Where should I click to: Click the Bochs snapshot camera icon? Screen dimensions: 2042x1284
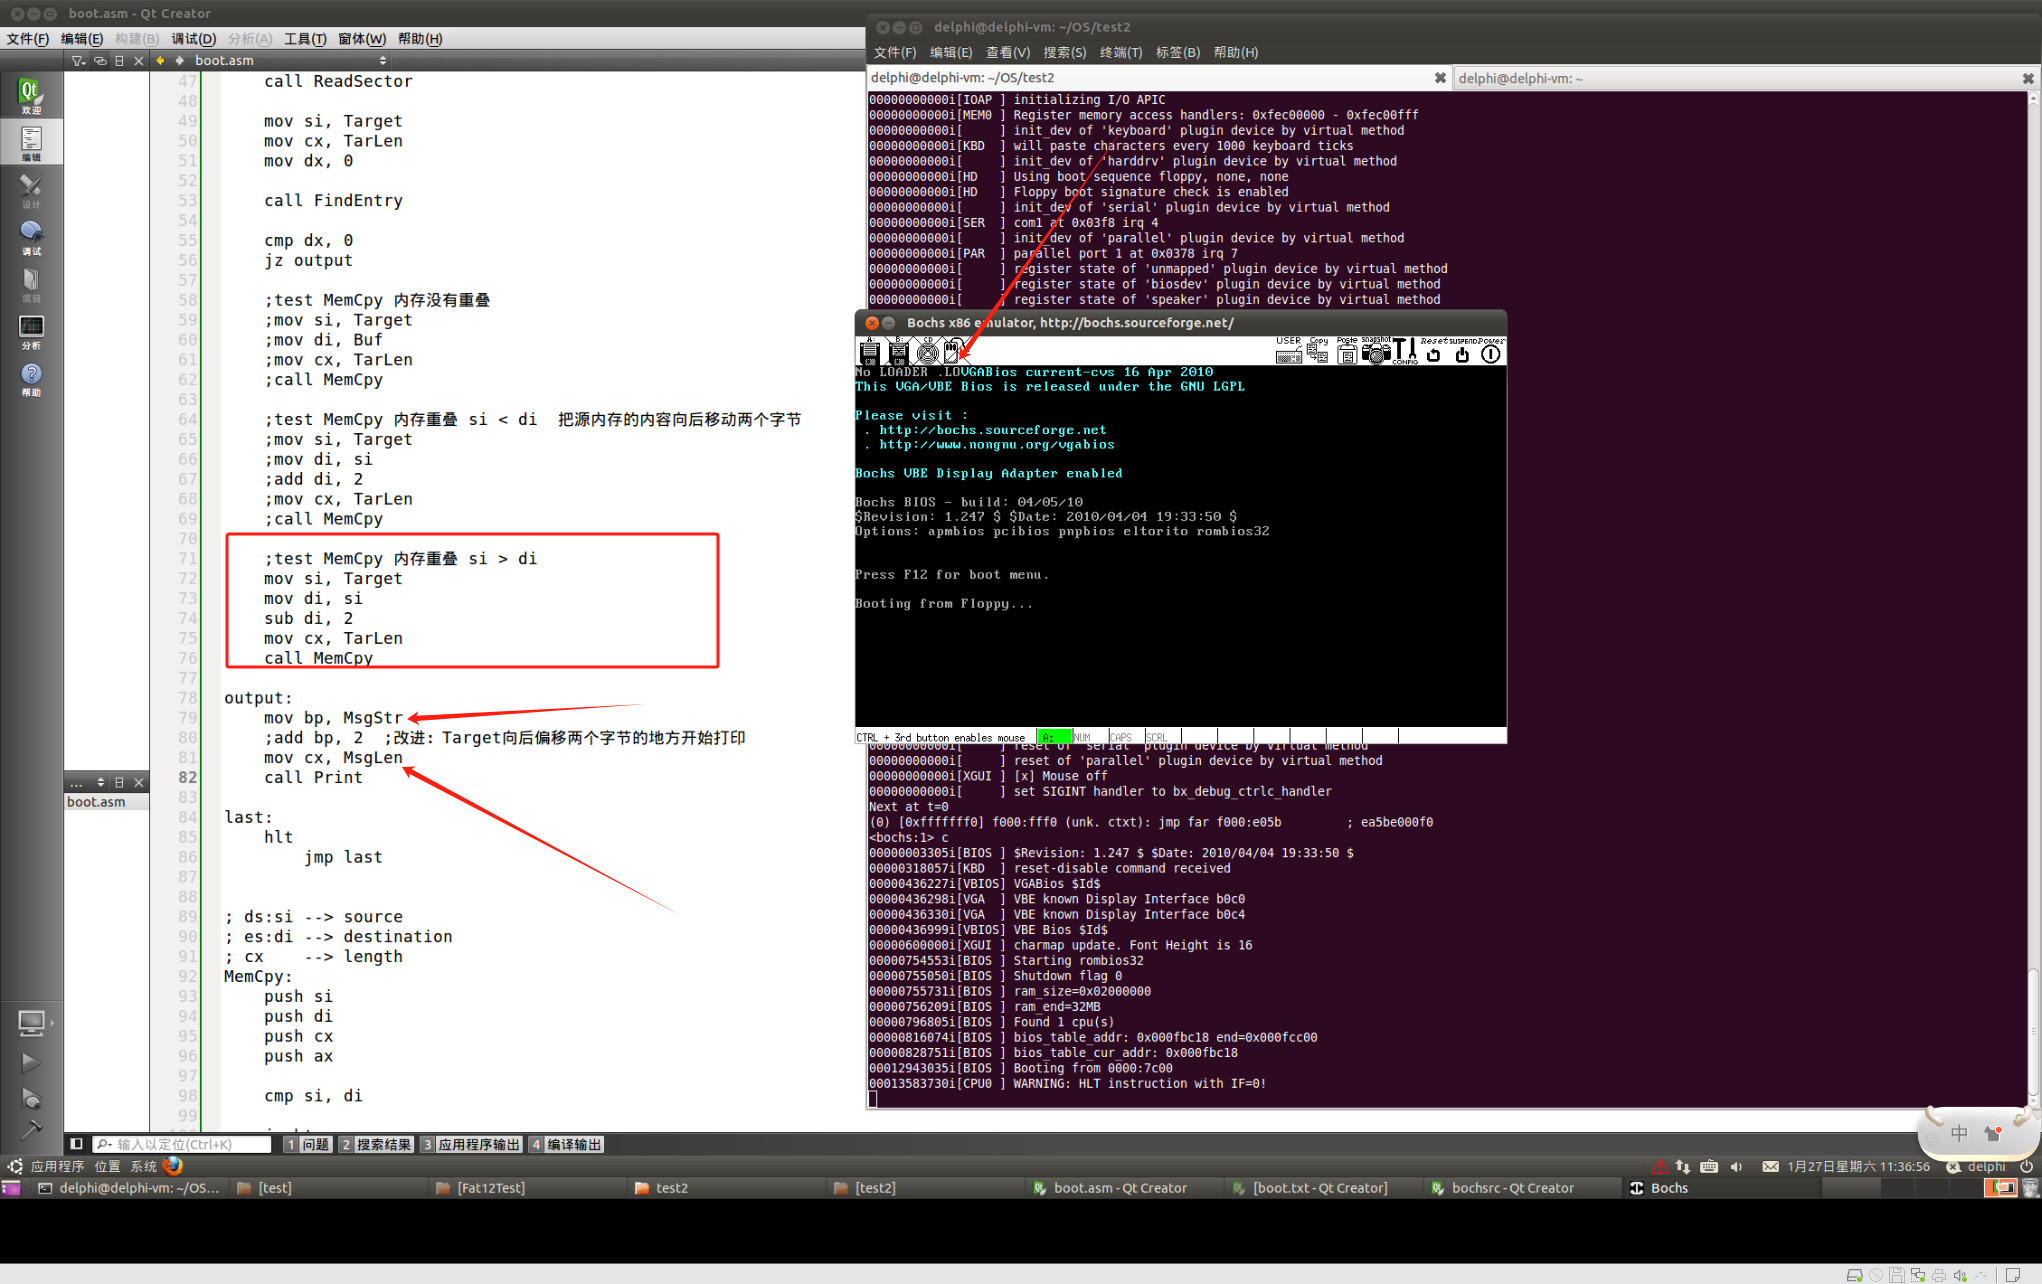(1376, 352)
